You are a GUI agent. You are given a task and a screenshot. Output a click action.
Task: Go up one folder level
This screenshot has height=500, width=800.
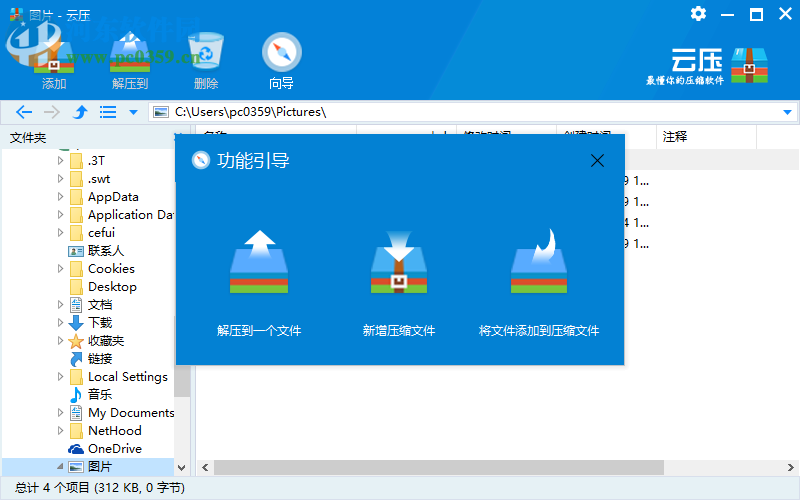point(80,112)
